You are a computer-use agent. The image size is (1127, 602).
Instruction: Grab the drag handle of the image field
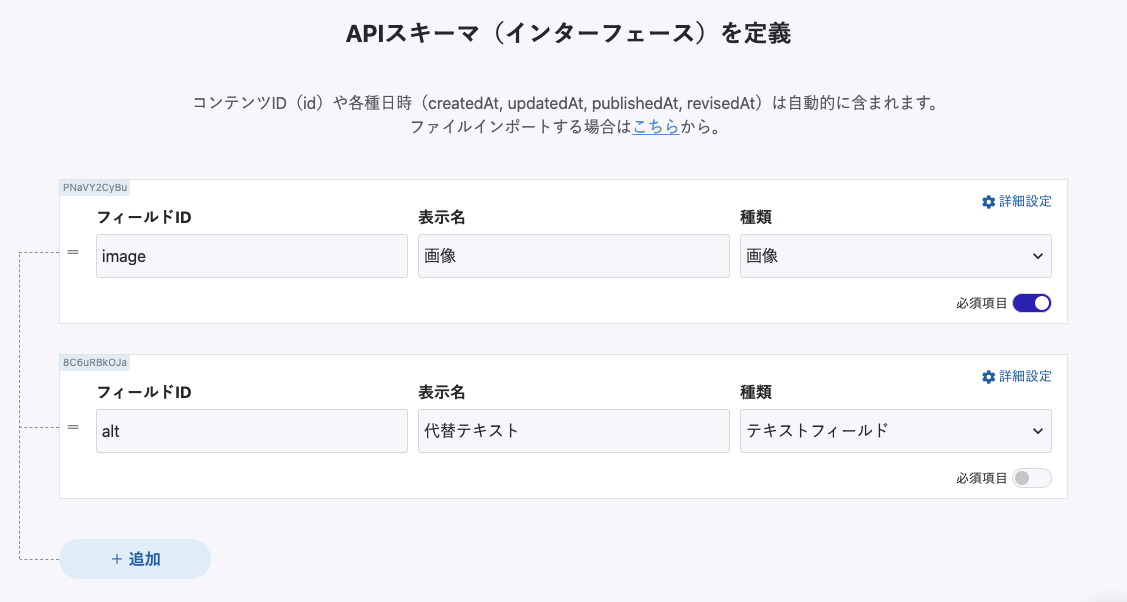pos(73,252)
